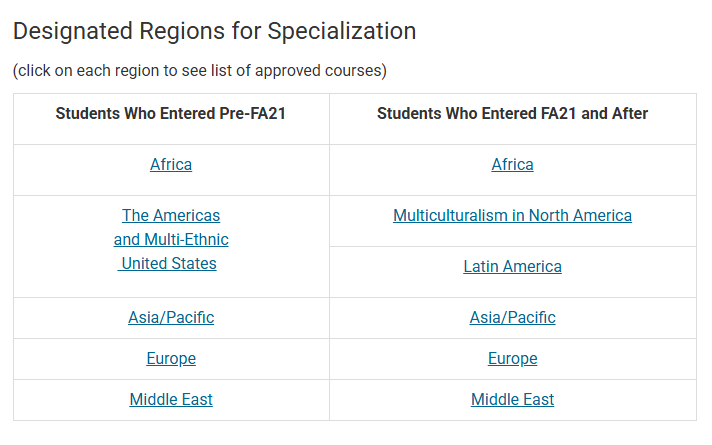Select Middle East link for Pre-FA21 students
The height and width of the screenshot is (445, 712).
point(171,400)
